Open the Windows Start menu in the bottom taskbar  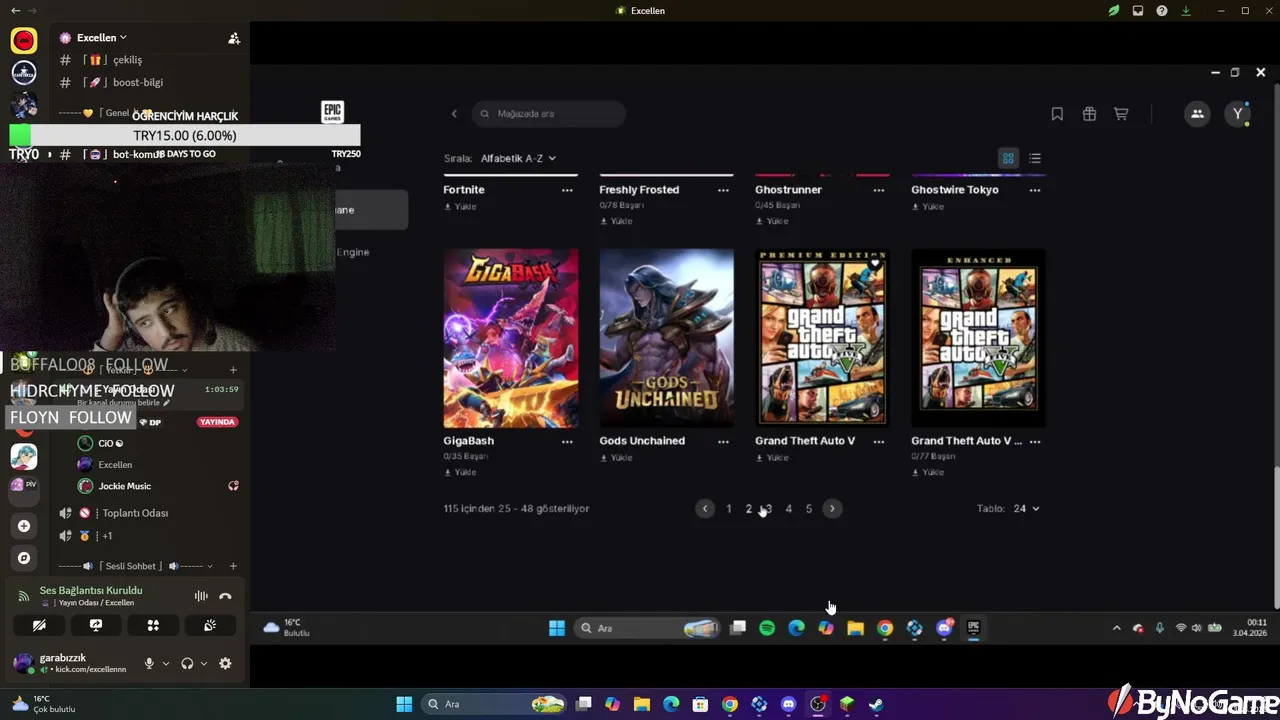(x=404, y=704)
